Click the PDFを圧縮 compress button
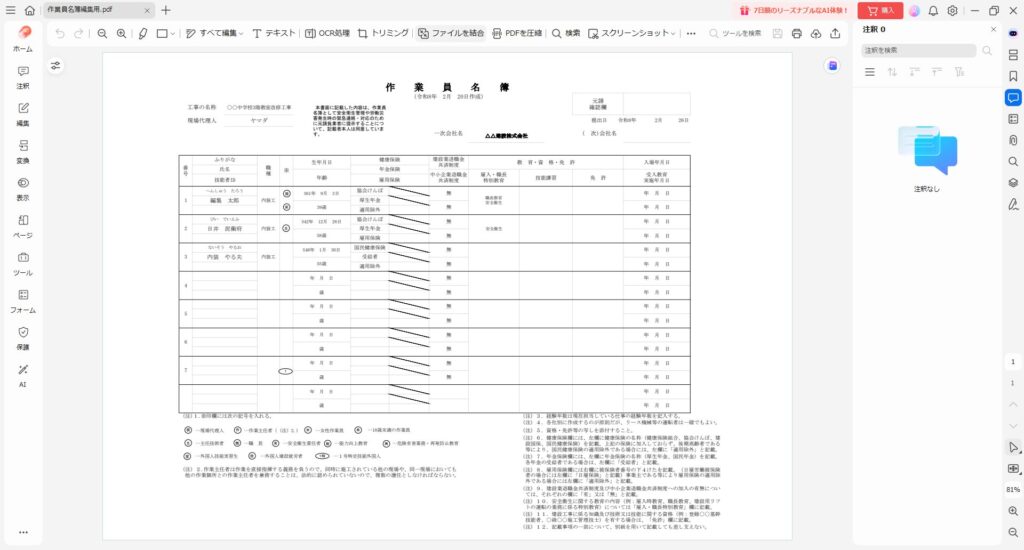Viewport: 1024px width, 550px height. (517, 33)
